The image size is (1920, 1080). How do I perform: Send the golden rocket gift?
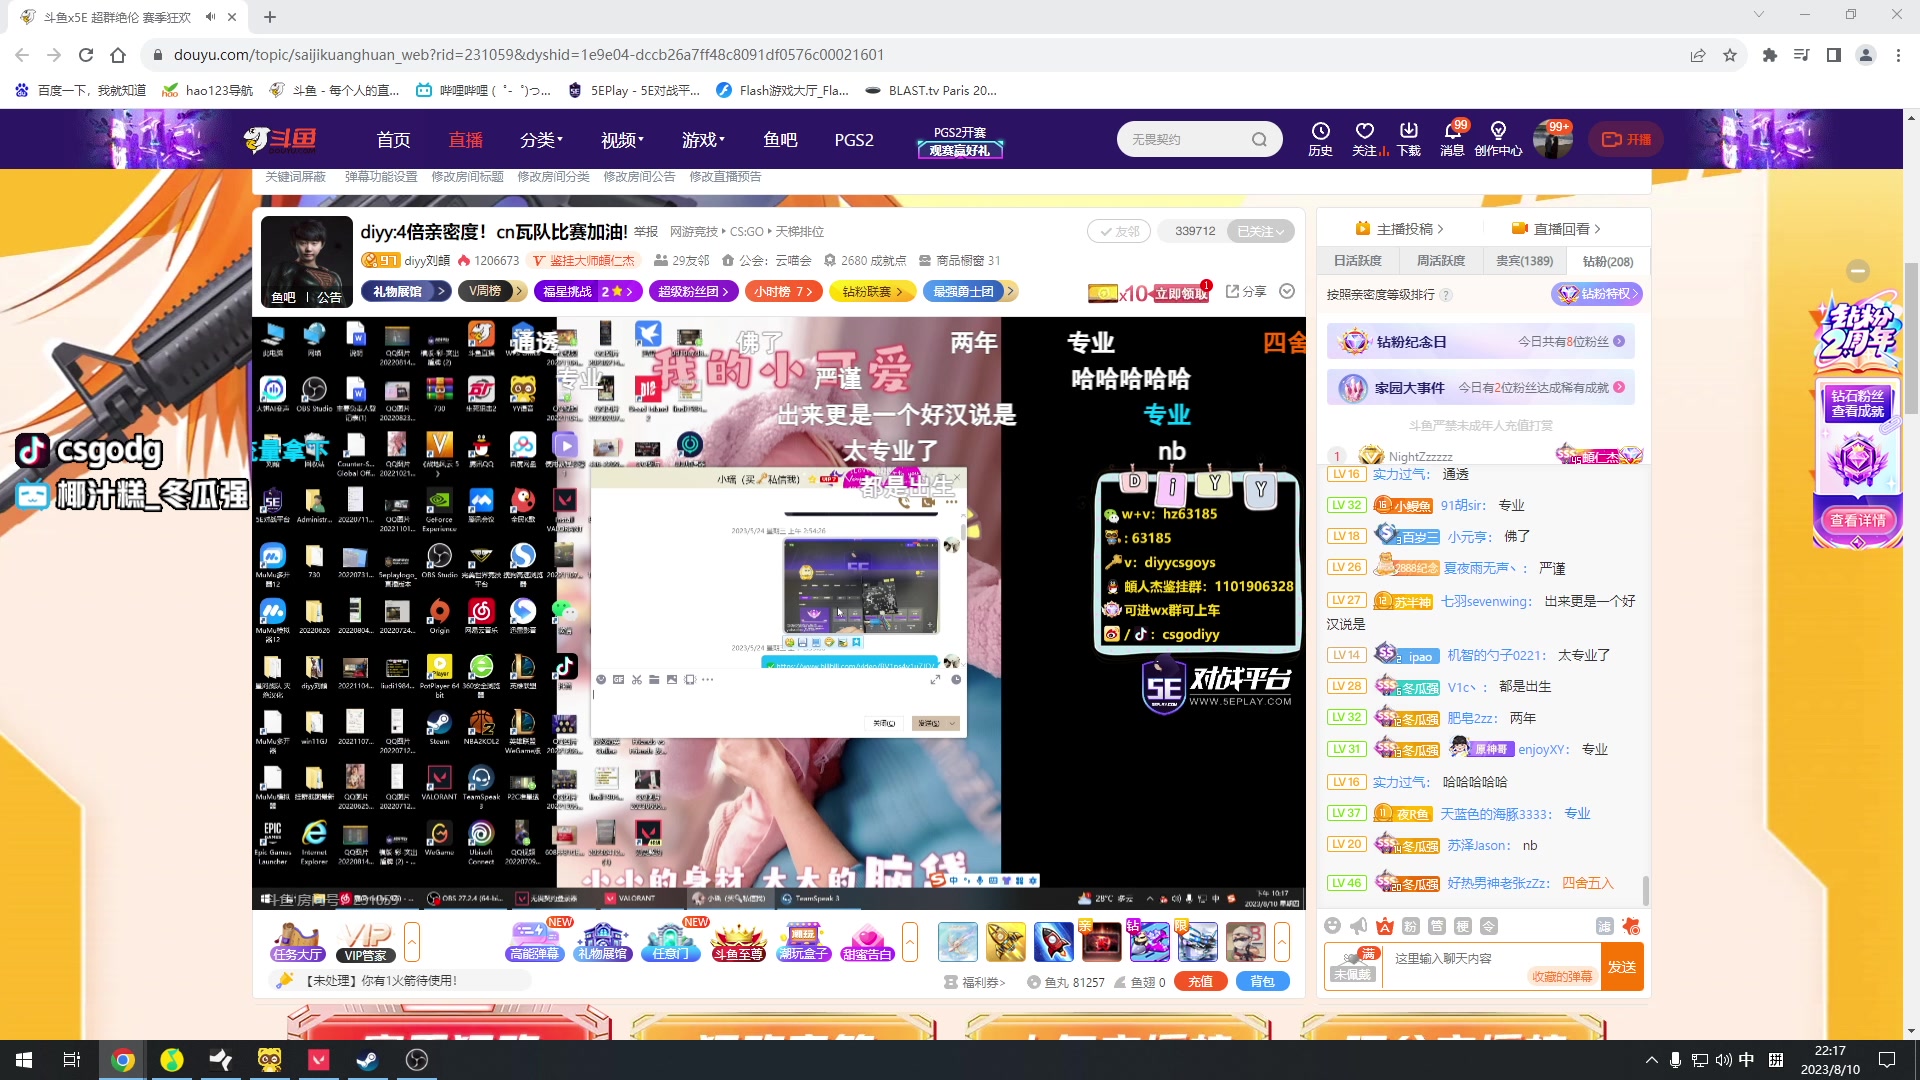tap(1005, 942)
